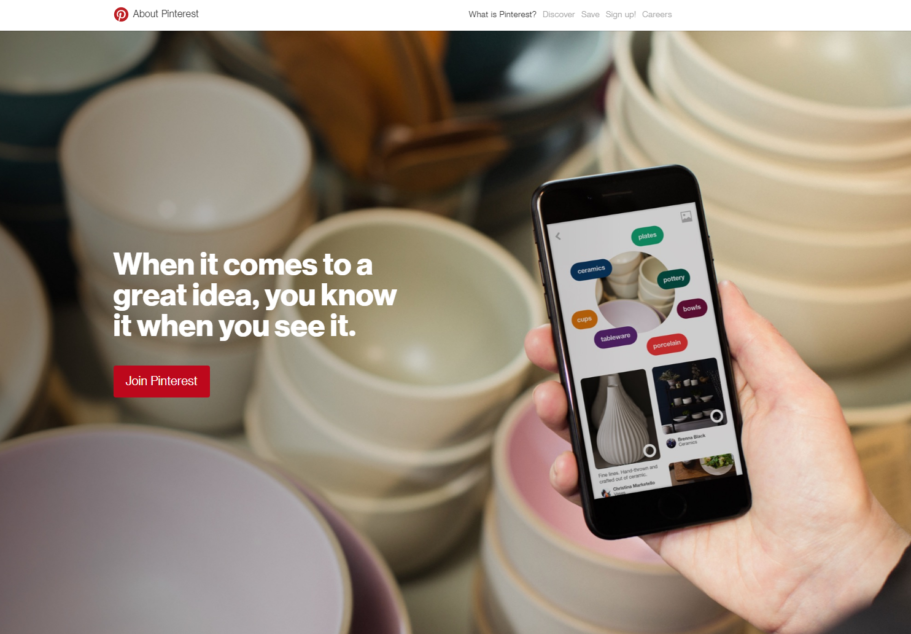
Task: Click the red Join Pinterest button
Action: click(x=162, y=381)
